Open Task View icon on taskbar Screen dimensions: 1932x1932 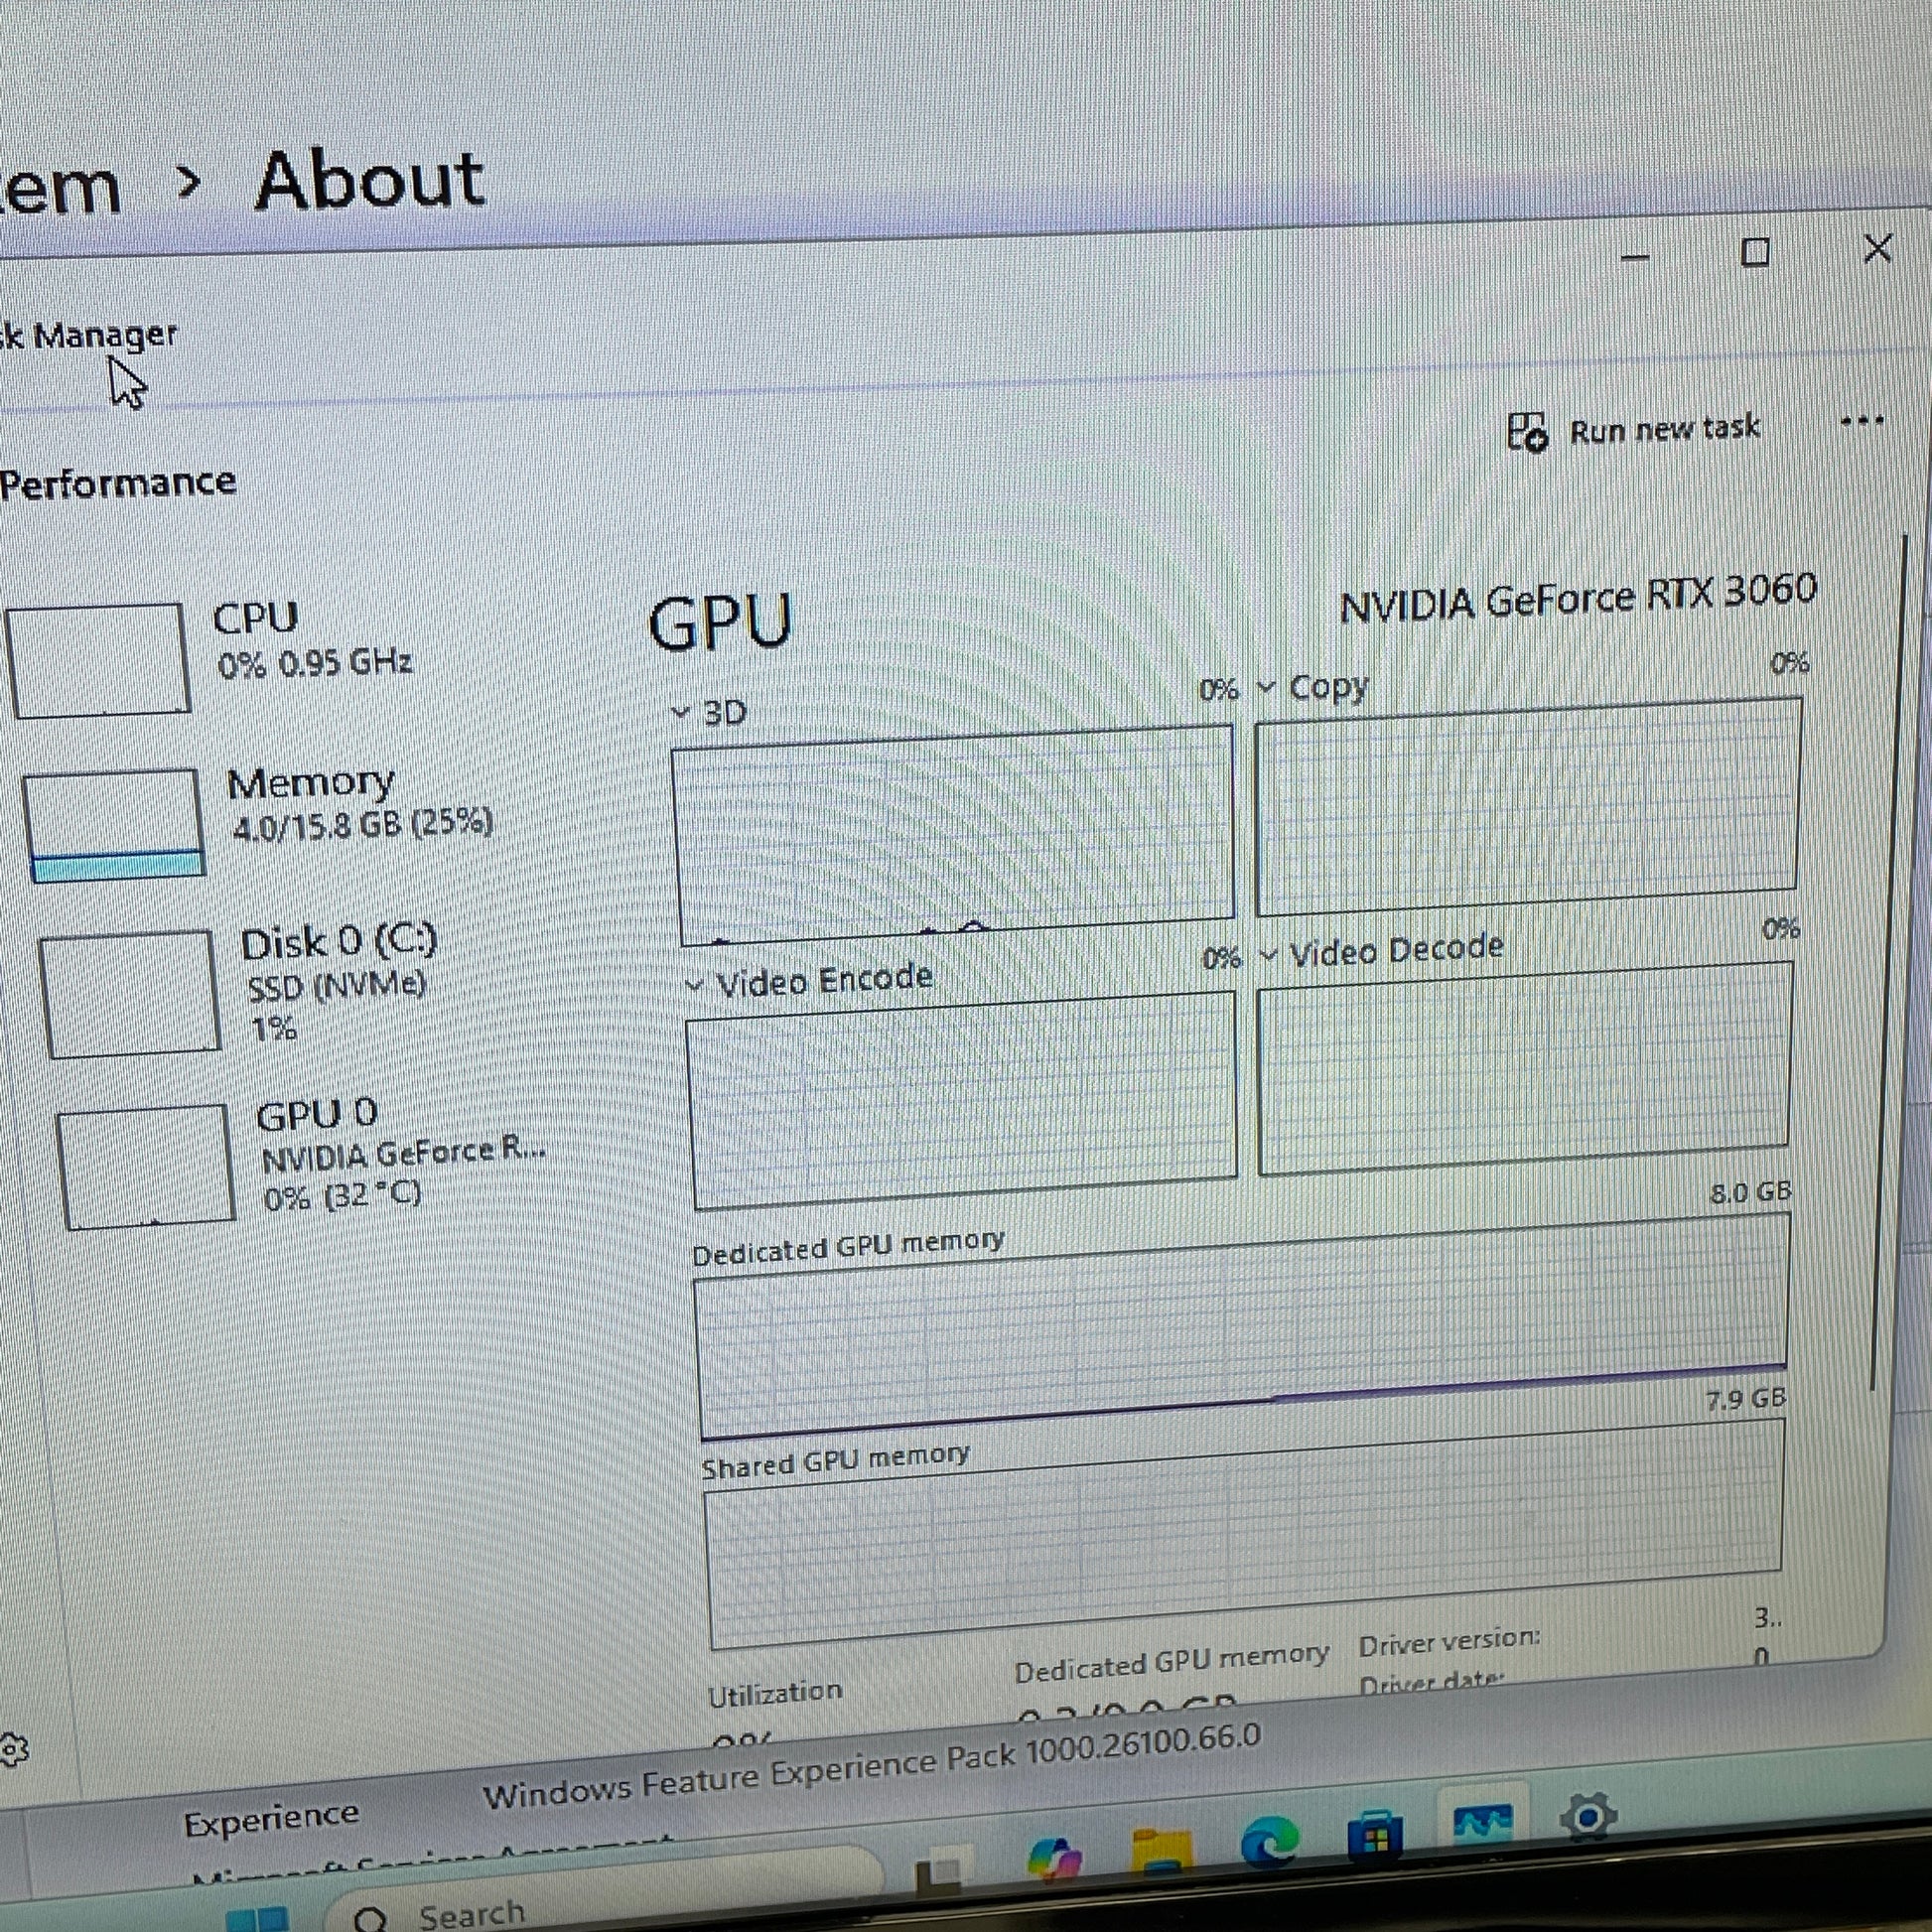point(938,1871)
